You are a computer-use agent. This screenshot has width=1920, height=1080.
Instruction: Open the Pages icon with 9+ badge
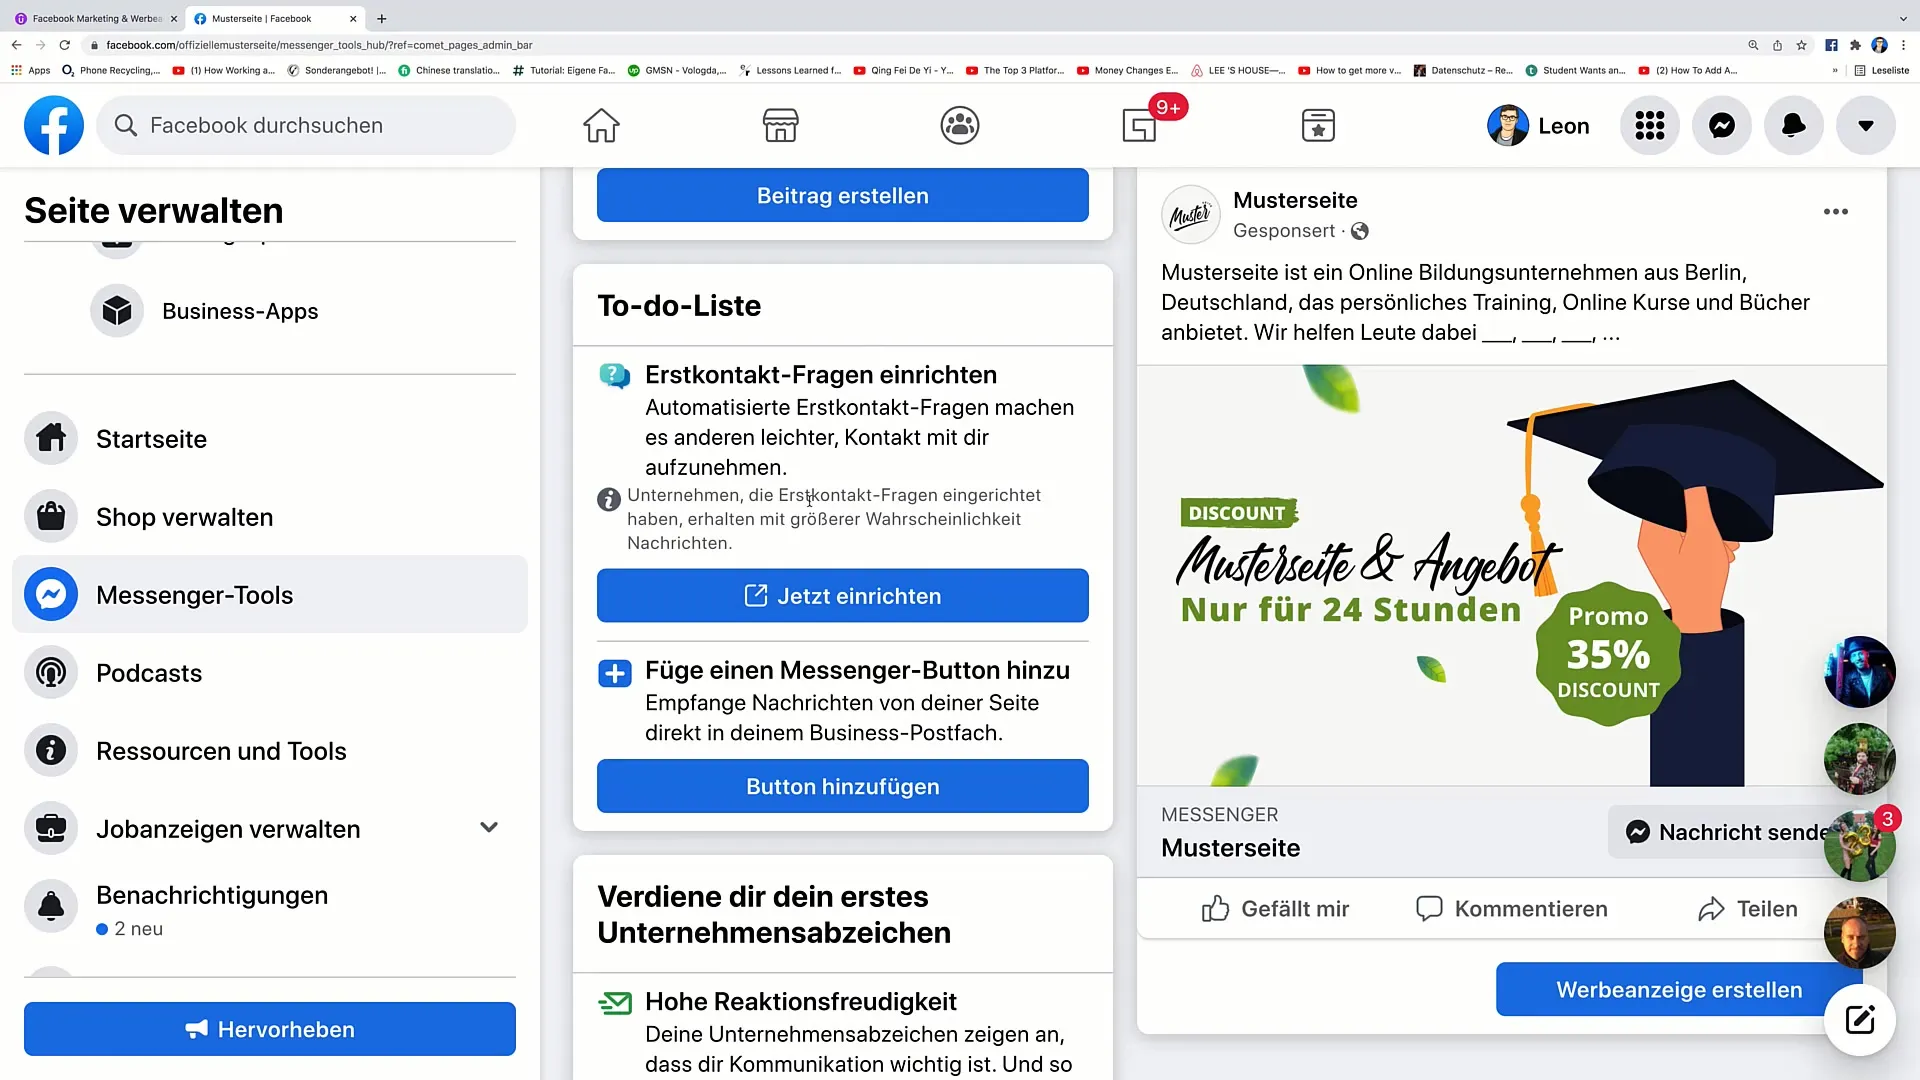1140,125
